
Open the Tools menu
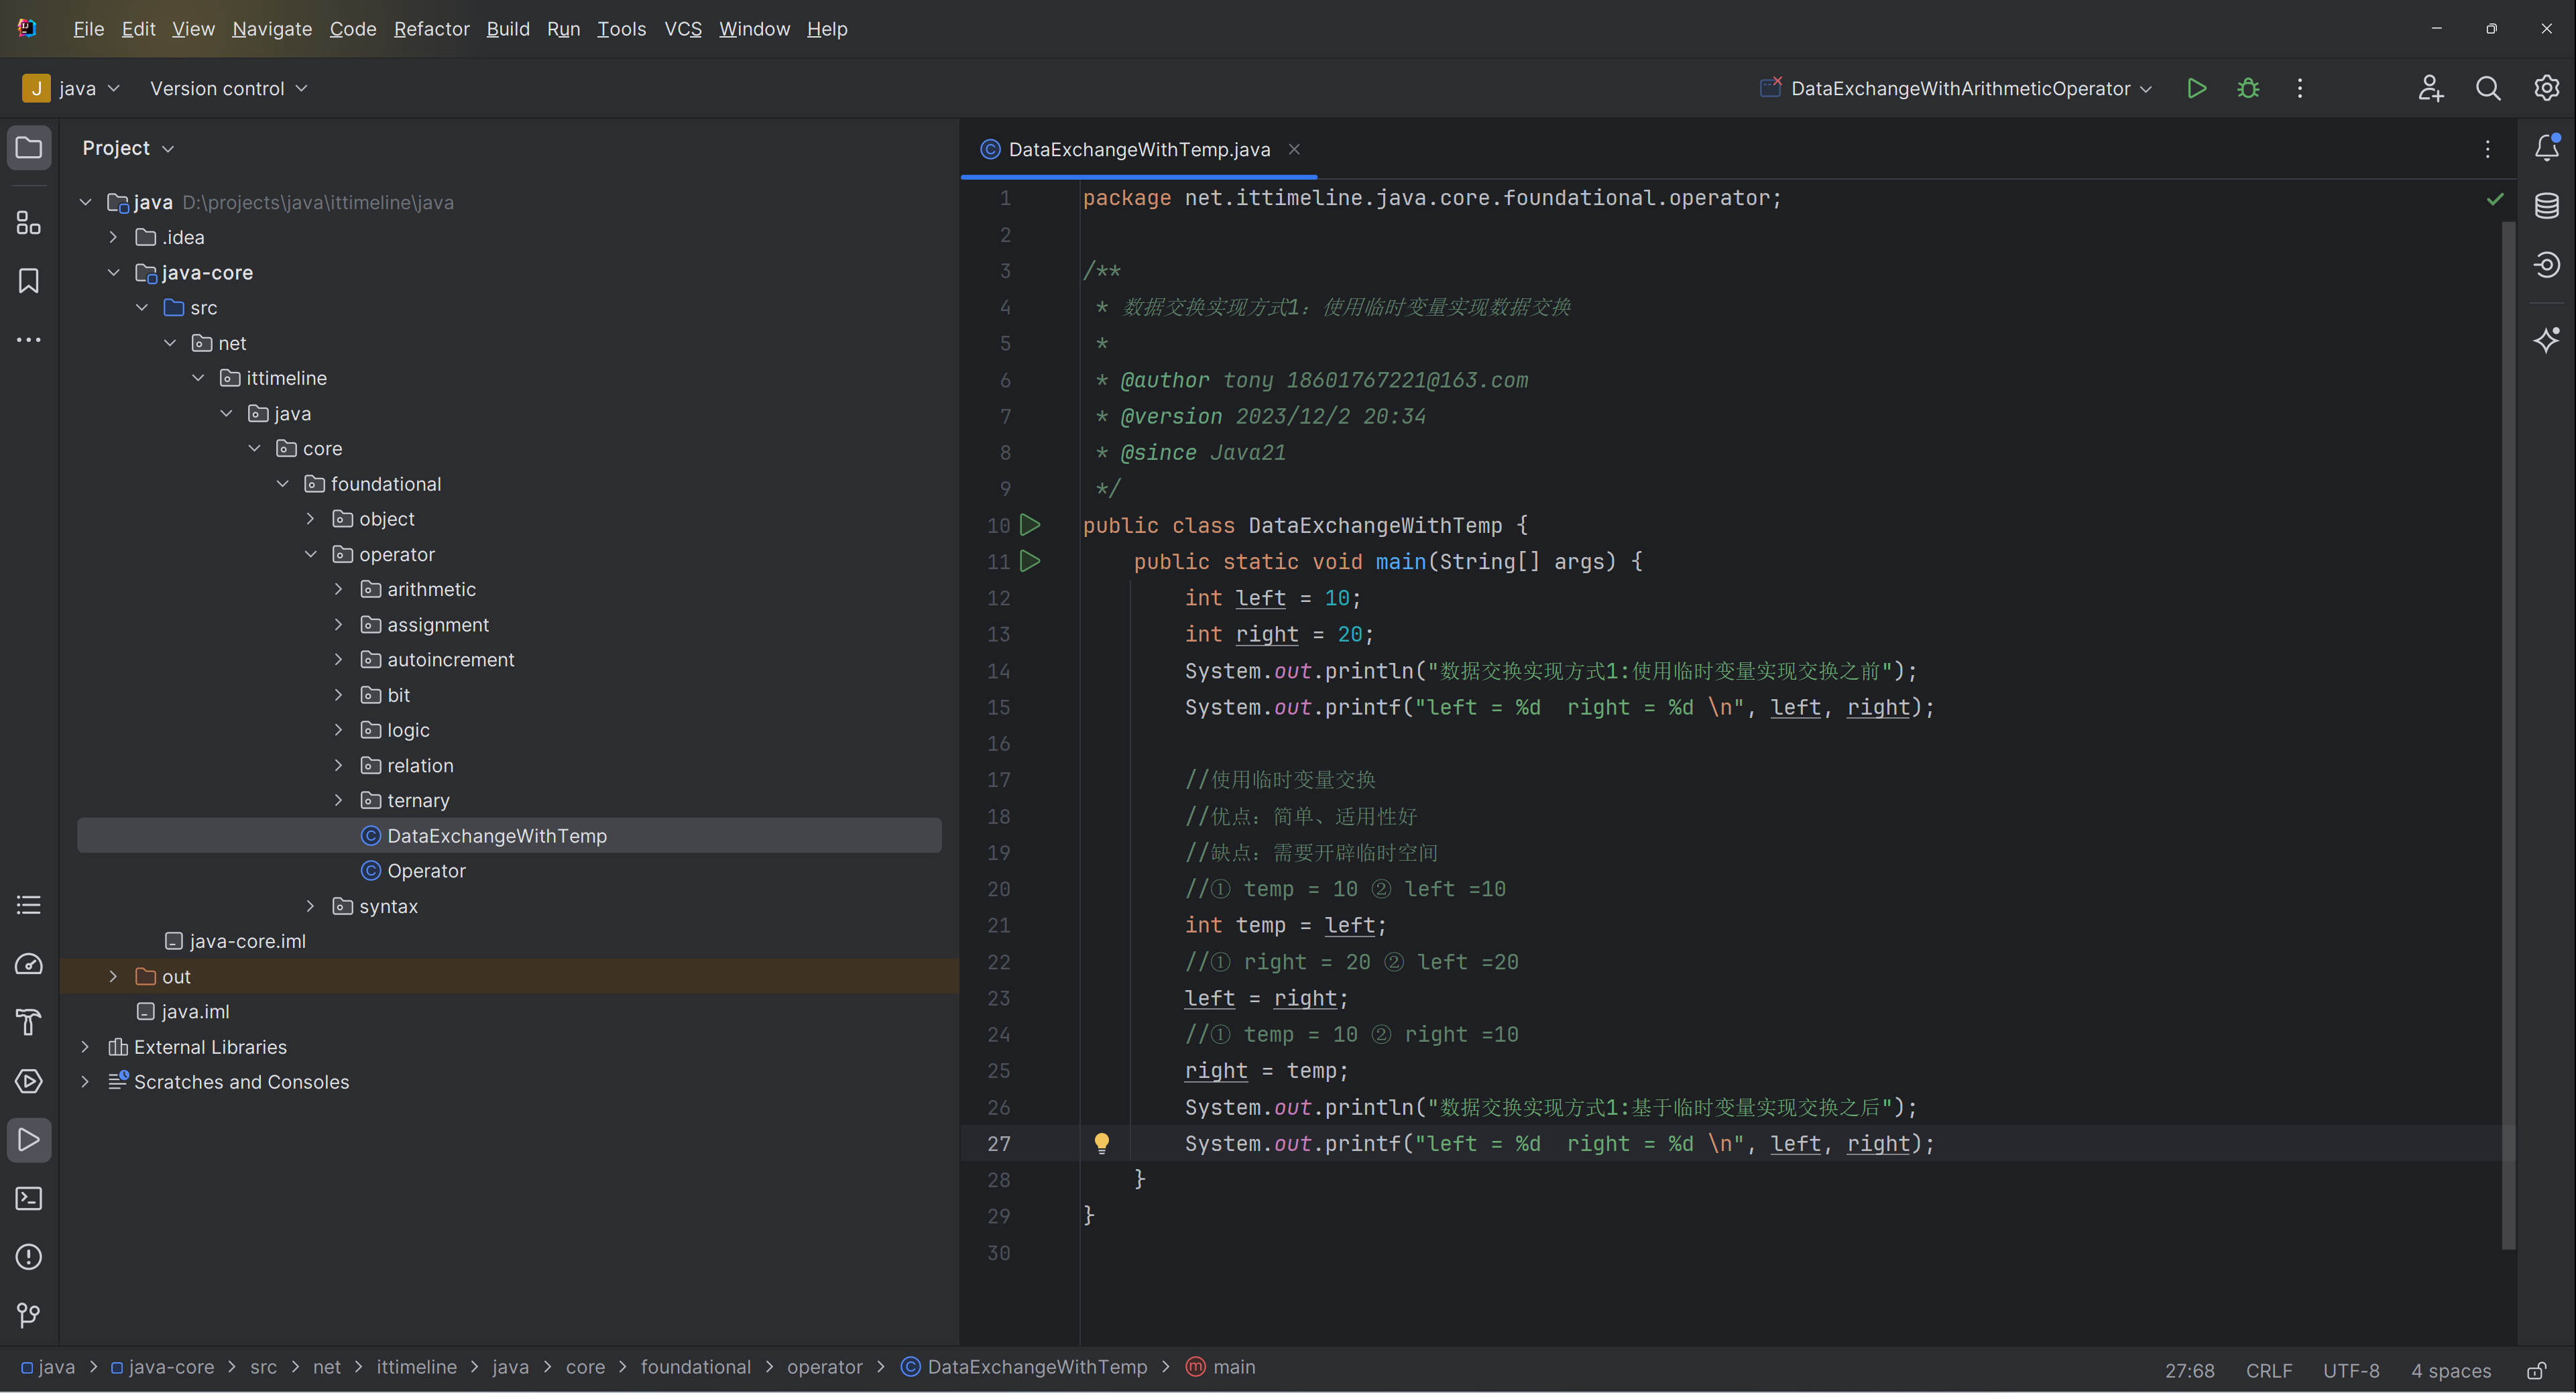click(x=621, y=29)
